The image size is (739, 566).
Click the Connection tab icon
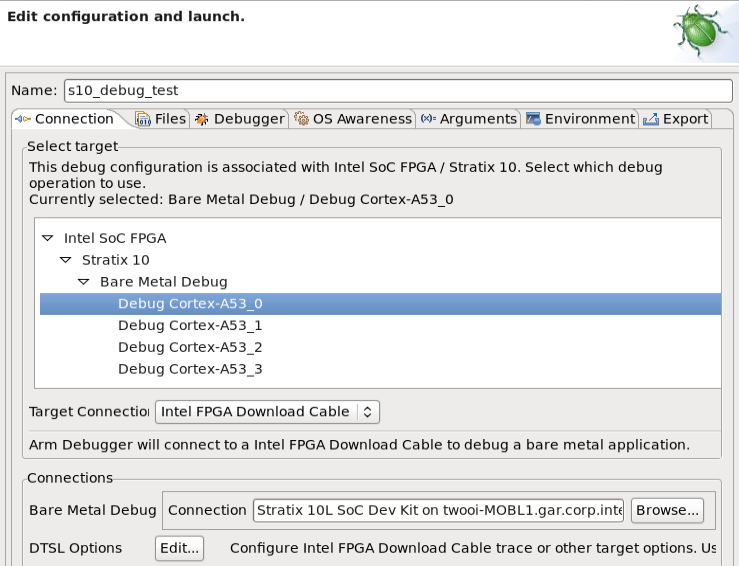click(22, 119)
